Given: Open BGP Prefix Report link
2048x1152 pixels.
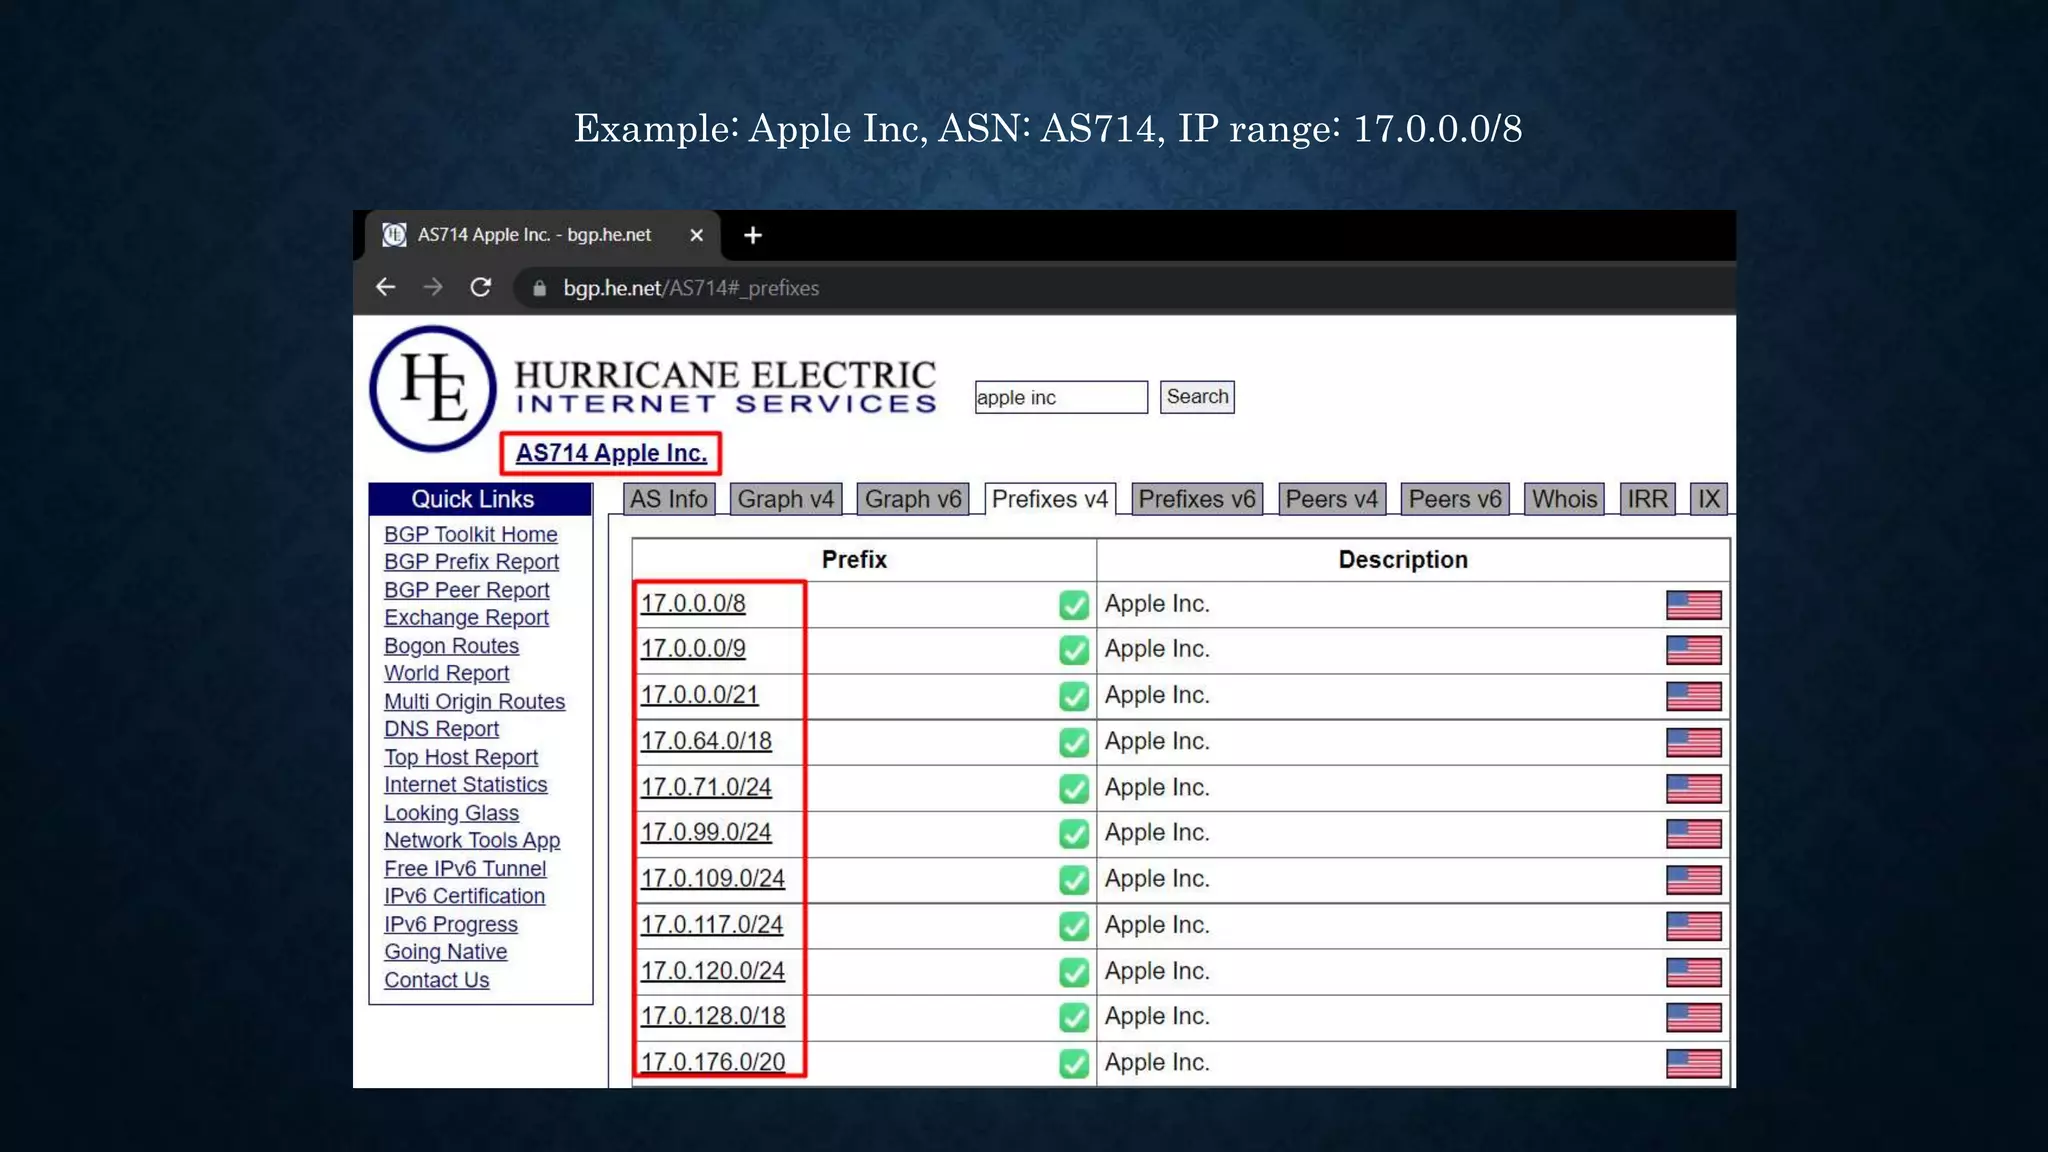Looking at the screenshot, I should (472, 562).
